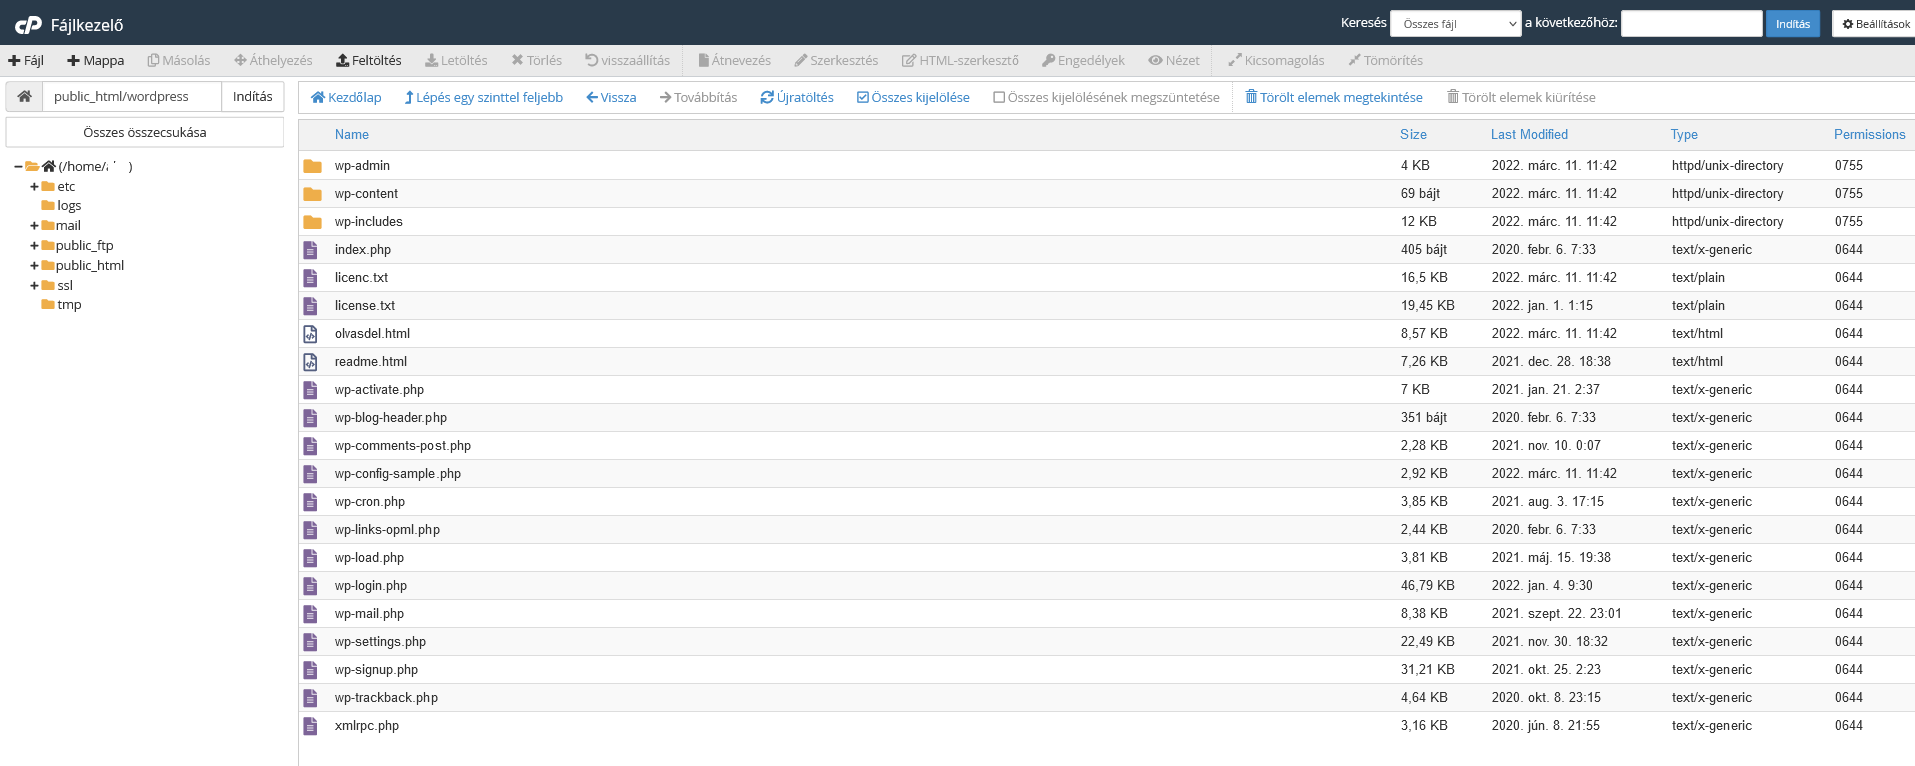
Task: Expand the public_ftp folder in tree
Action: 34,245
